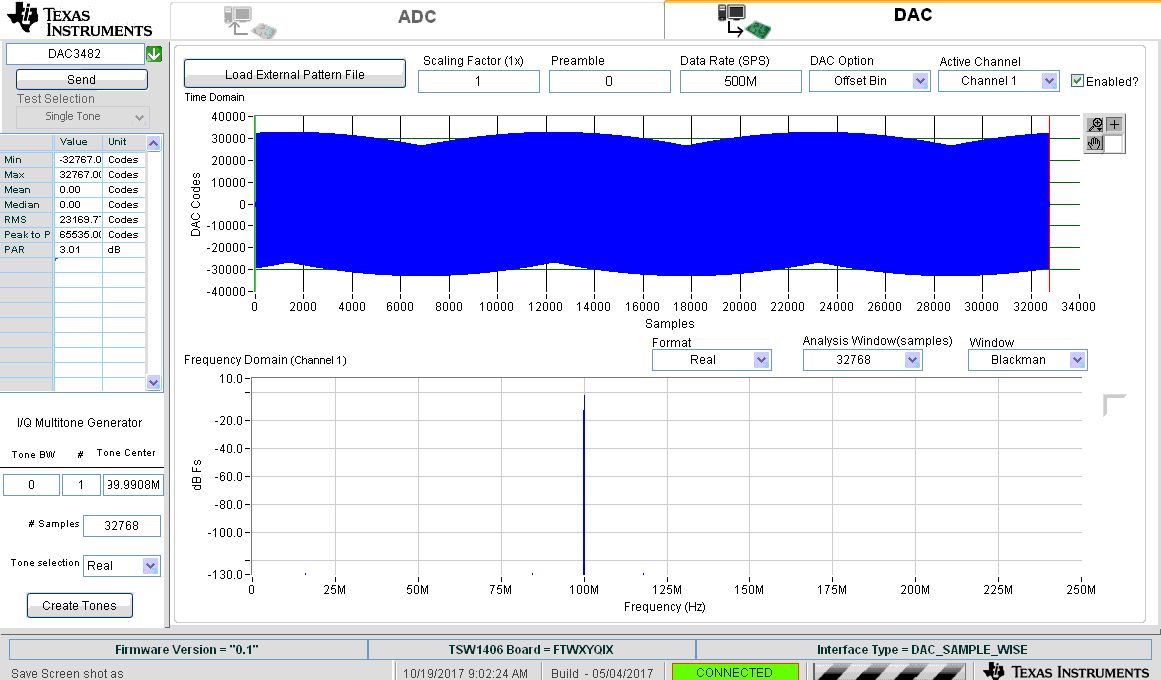1161x680 pixels.
Task: Click the number of tones input field
Action: [81, 484]
